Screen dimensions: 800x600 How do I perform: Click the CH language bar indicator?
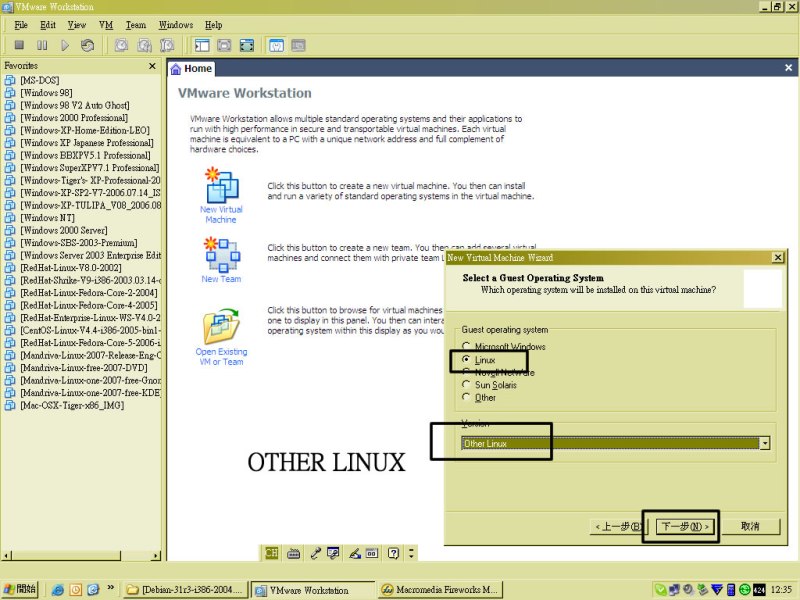point(271,553)
